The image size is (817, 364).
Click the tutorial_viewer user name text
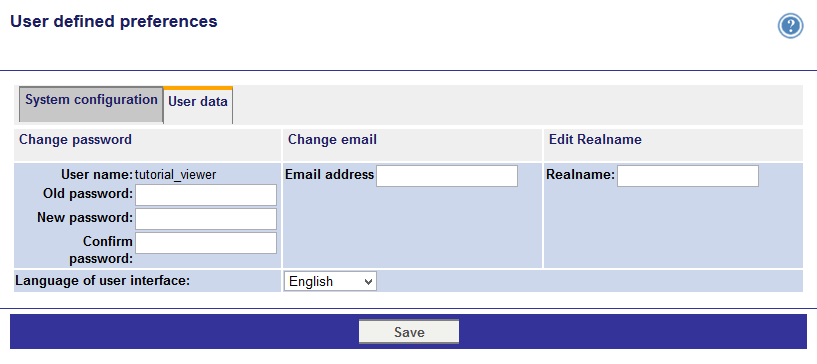coord(175,175)
